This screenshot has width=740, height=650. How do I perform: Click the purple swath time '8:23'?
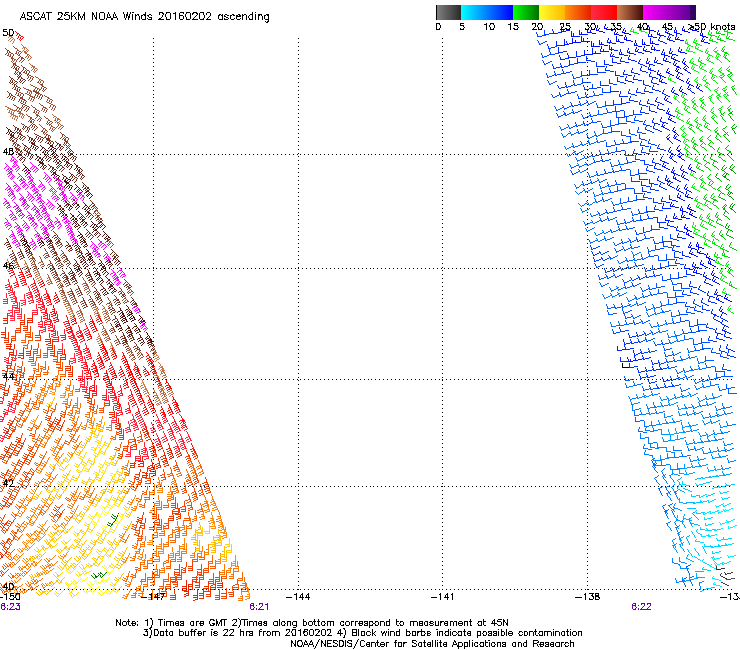tap(10, 607)
